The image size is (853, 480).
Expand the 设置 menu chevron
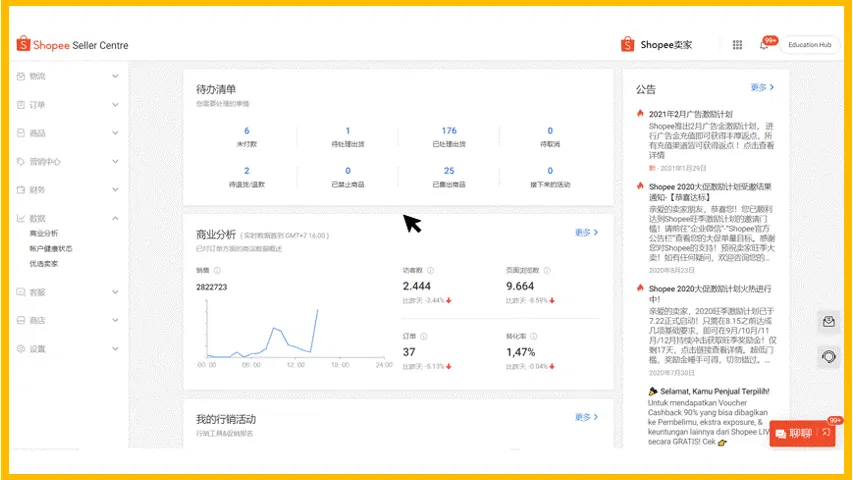(x=115, y=349)
